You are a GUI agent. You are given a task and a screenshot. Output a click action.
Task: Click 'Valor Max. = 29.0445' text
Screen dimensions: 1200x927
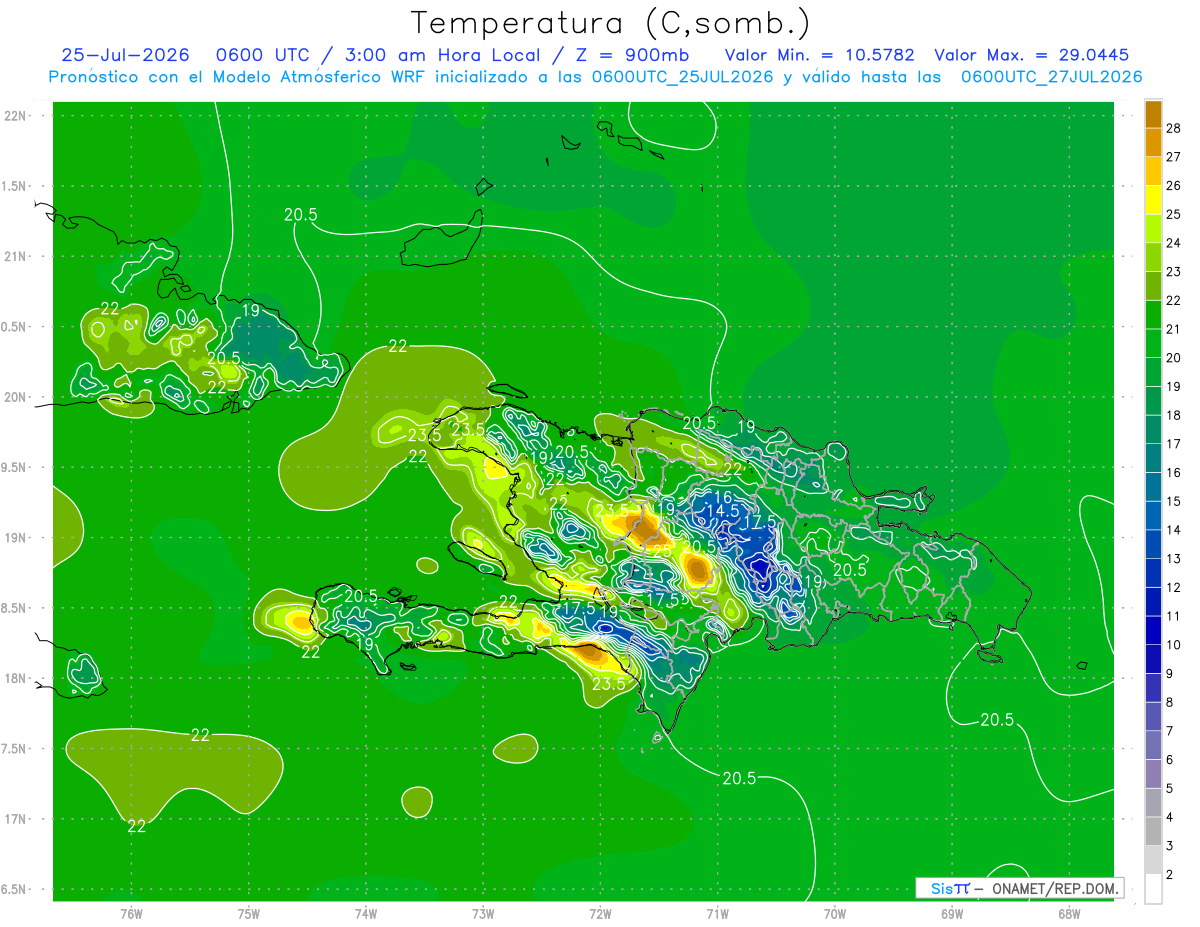point(1031,56)
